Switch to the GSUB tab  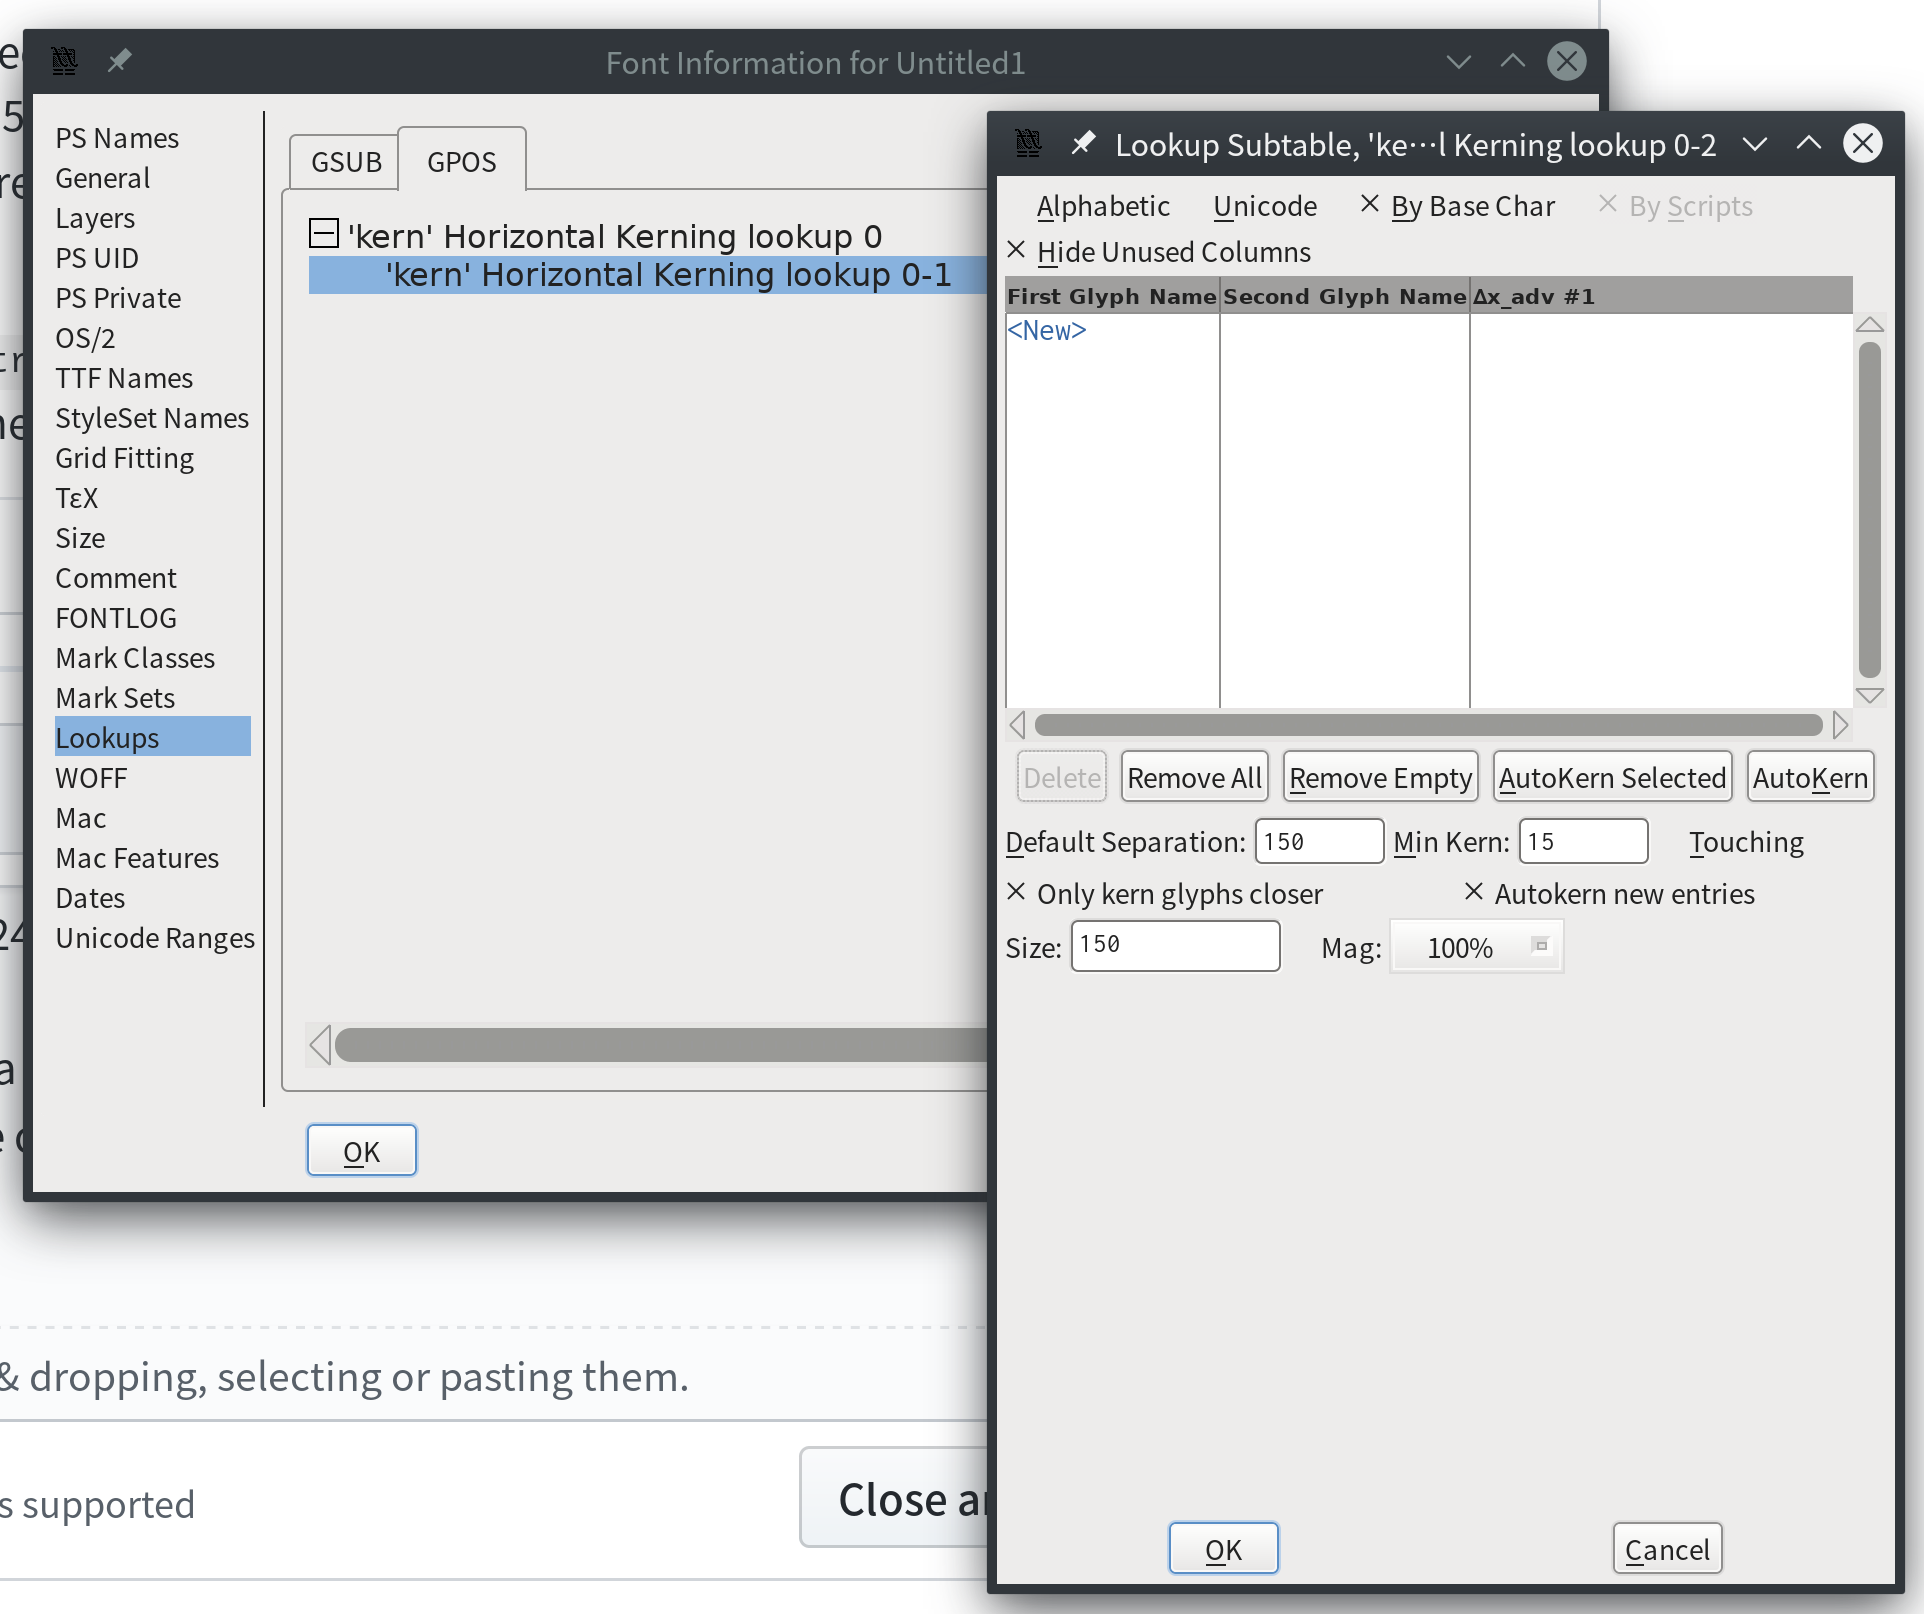(344, 159)
